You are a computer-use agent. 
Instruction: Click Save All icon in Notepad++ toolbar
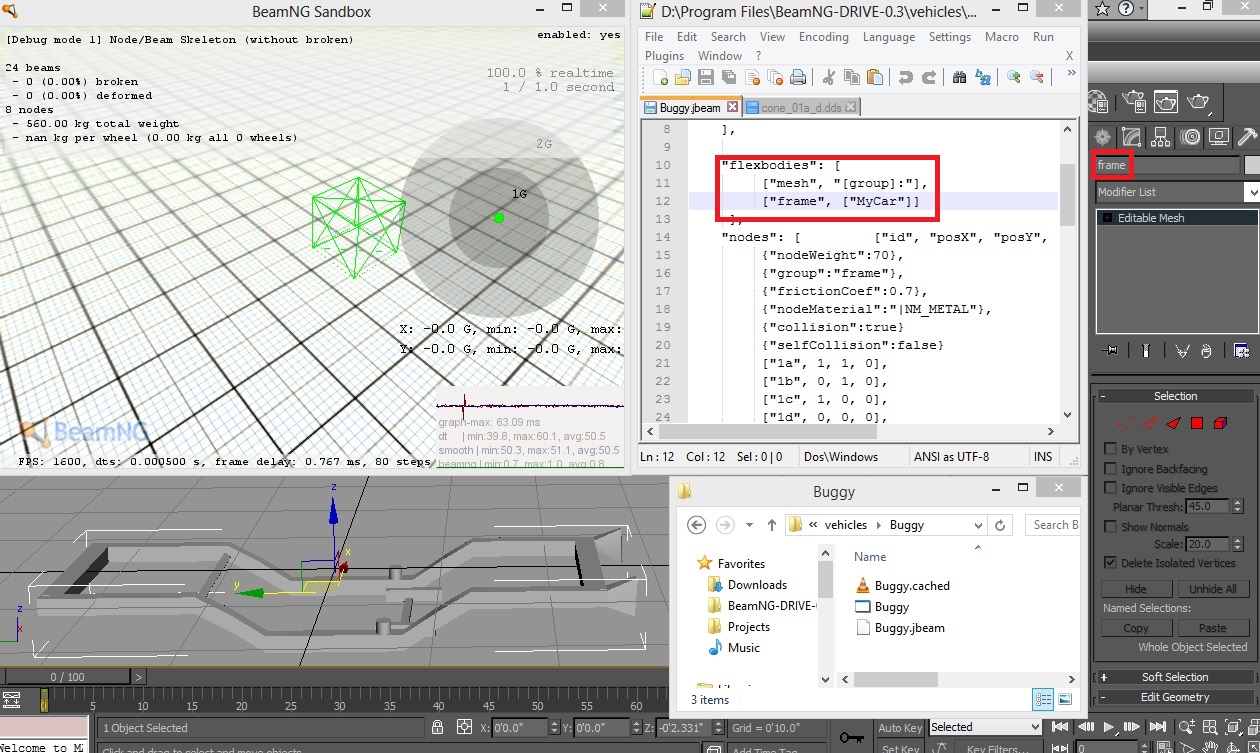click(x=729, y=77)
